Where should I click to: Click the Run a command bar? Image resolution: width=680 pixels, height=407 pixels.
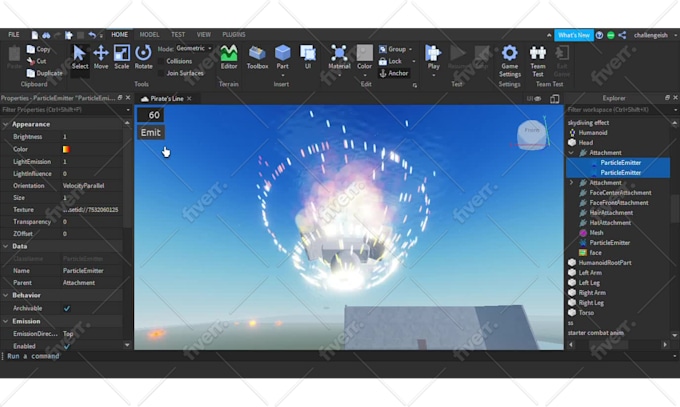point(338,356)
